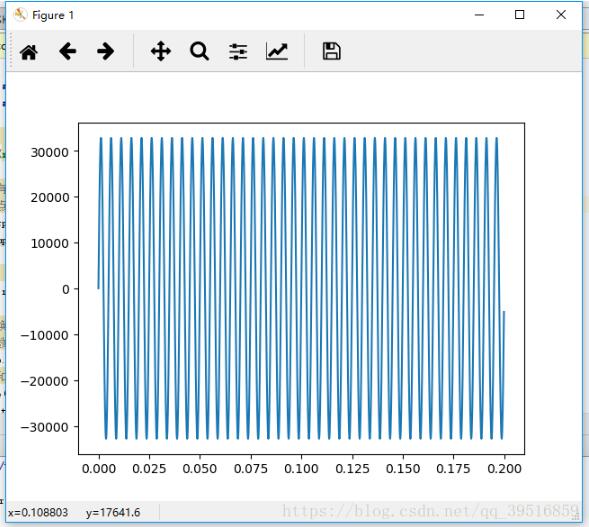Image resolution: width=589 pixels, height=527 pixels.
Task: Click the 30000 y-axis tick label
Action: point(50,153)
